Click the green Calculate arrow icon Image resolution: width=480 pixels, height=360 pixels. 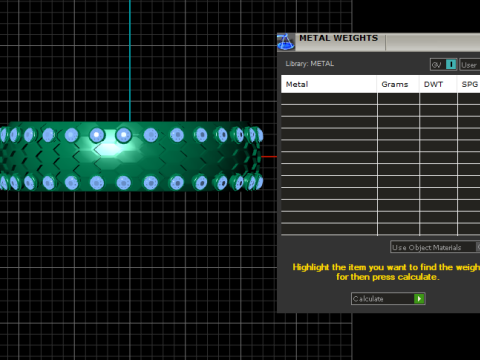[x=419, y=299]
